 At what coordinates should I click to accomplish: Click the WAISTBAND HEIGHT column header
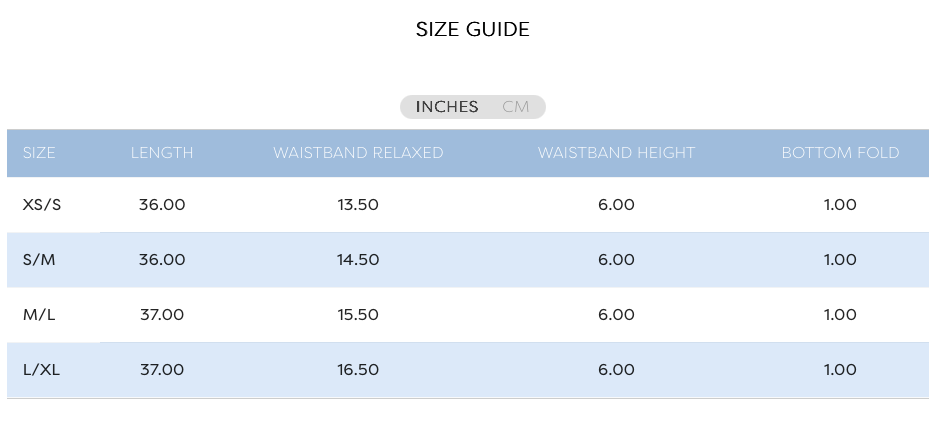pos(616,153)
